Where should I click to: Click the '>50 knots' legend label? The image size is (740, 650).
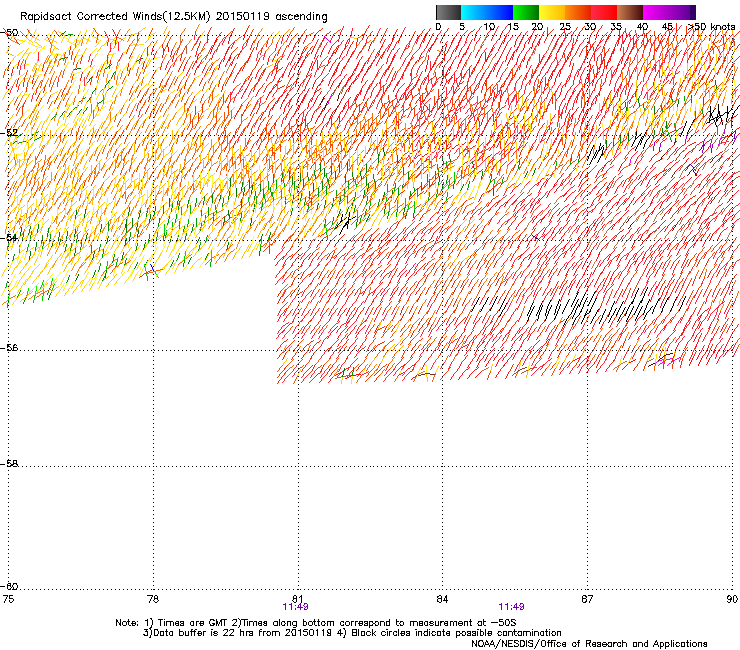[711, 26]
